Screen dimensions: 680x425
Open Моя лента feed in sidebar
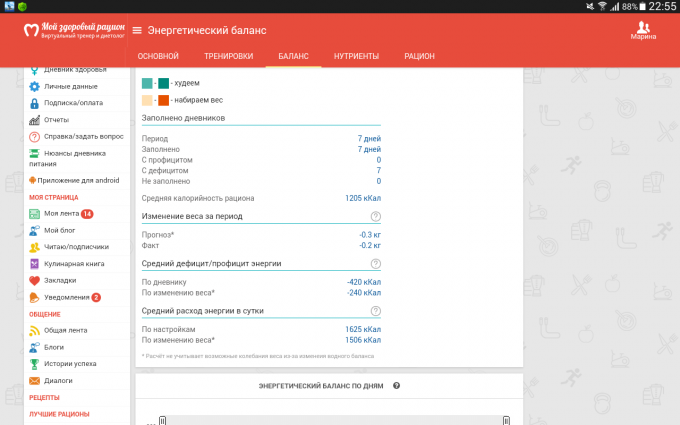(x=60, y=214)
